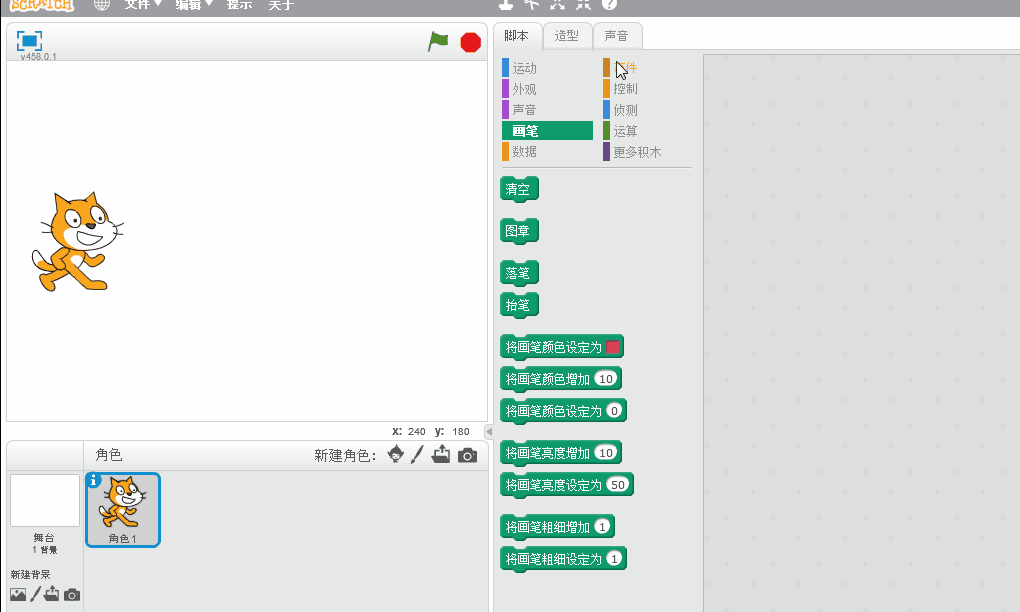Click value 1 in 将画笔粗细设定为 block
This screenshot has width=1020, height=612.
click(614, 558)
